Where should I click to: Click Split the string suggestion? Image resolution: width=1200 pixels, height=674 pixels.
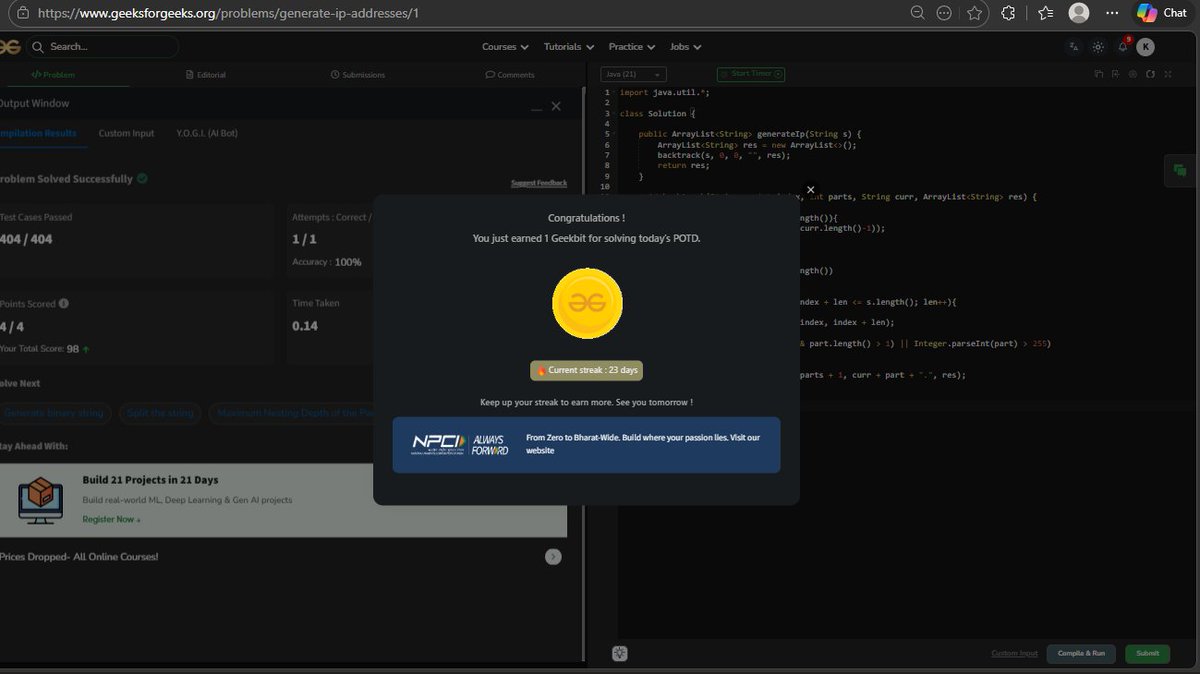tap(162, 412)
